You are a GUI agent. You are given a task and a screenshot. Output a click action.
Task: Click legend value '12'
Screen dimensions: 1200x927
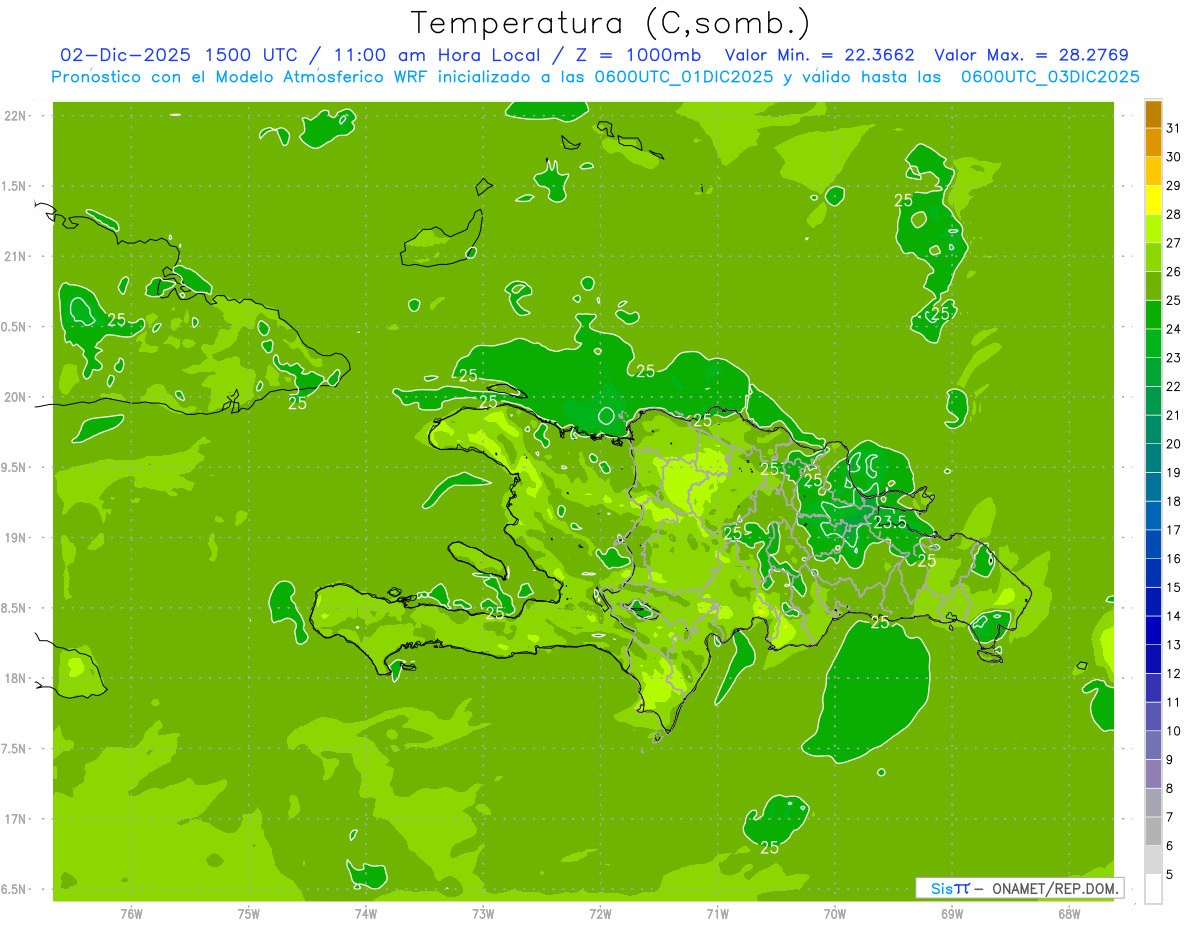click(1174, 674)
